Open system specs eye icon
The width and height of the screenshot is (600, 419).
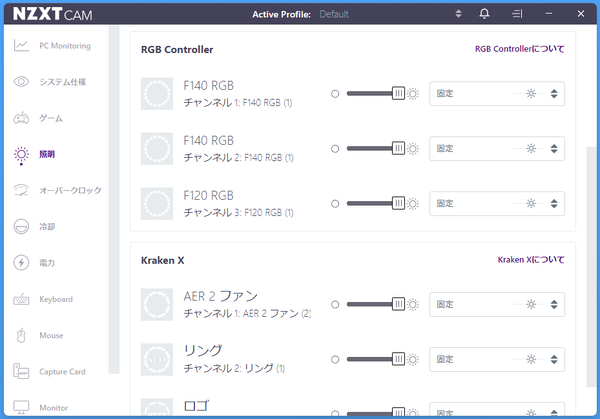point(21,82)
